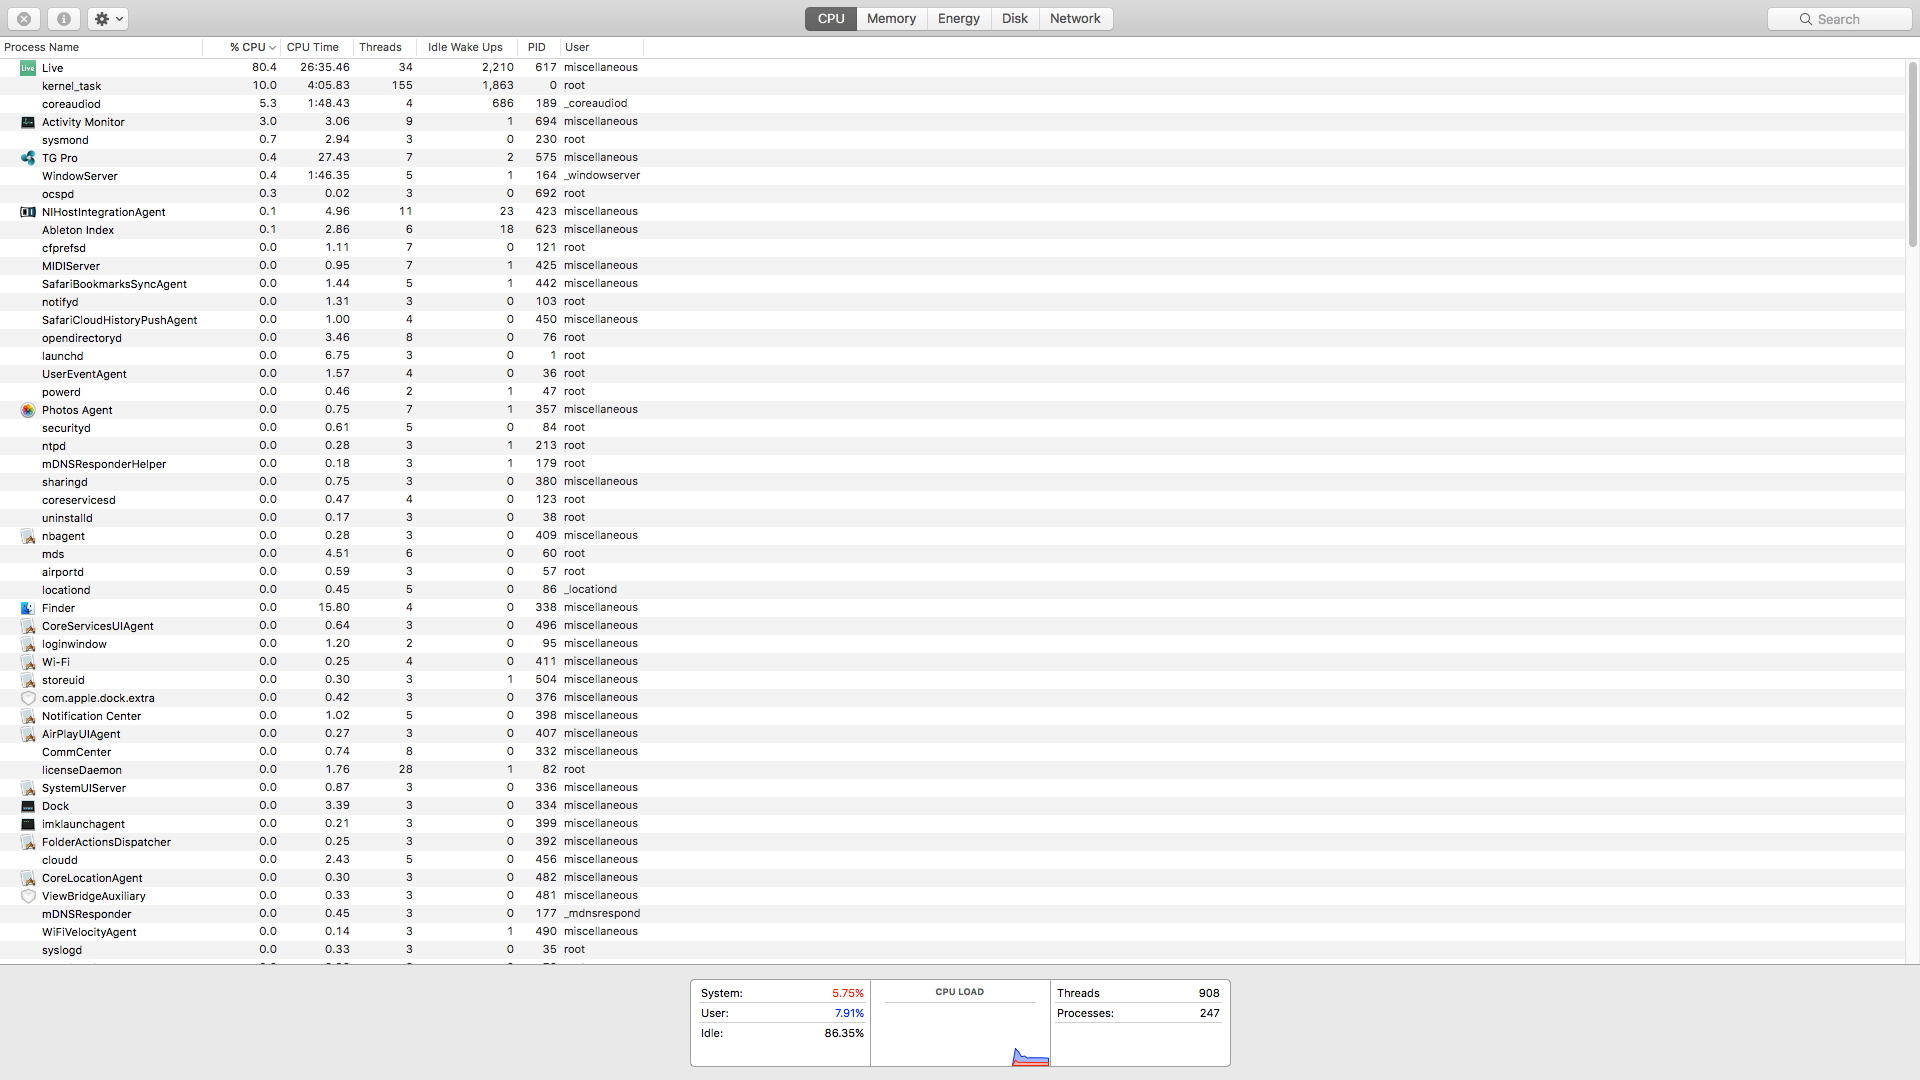Sort by Process Name column header
The height and width of the screenshot is (1080, 1920).
click(101, 47)
